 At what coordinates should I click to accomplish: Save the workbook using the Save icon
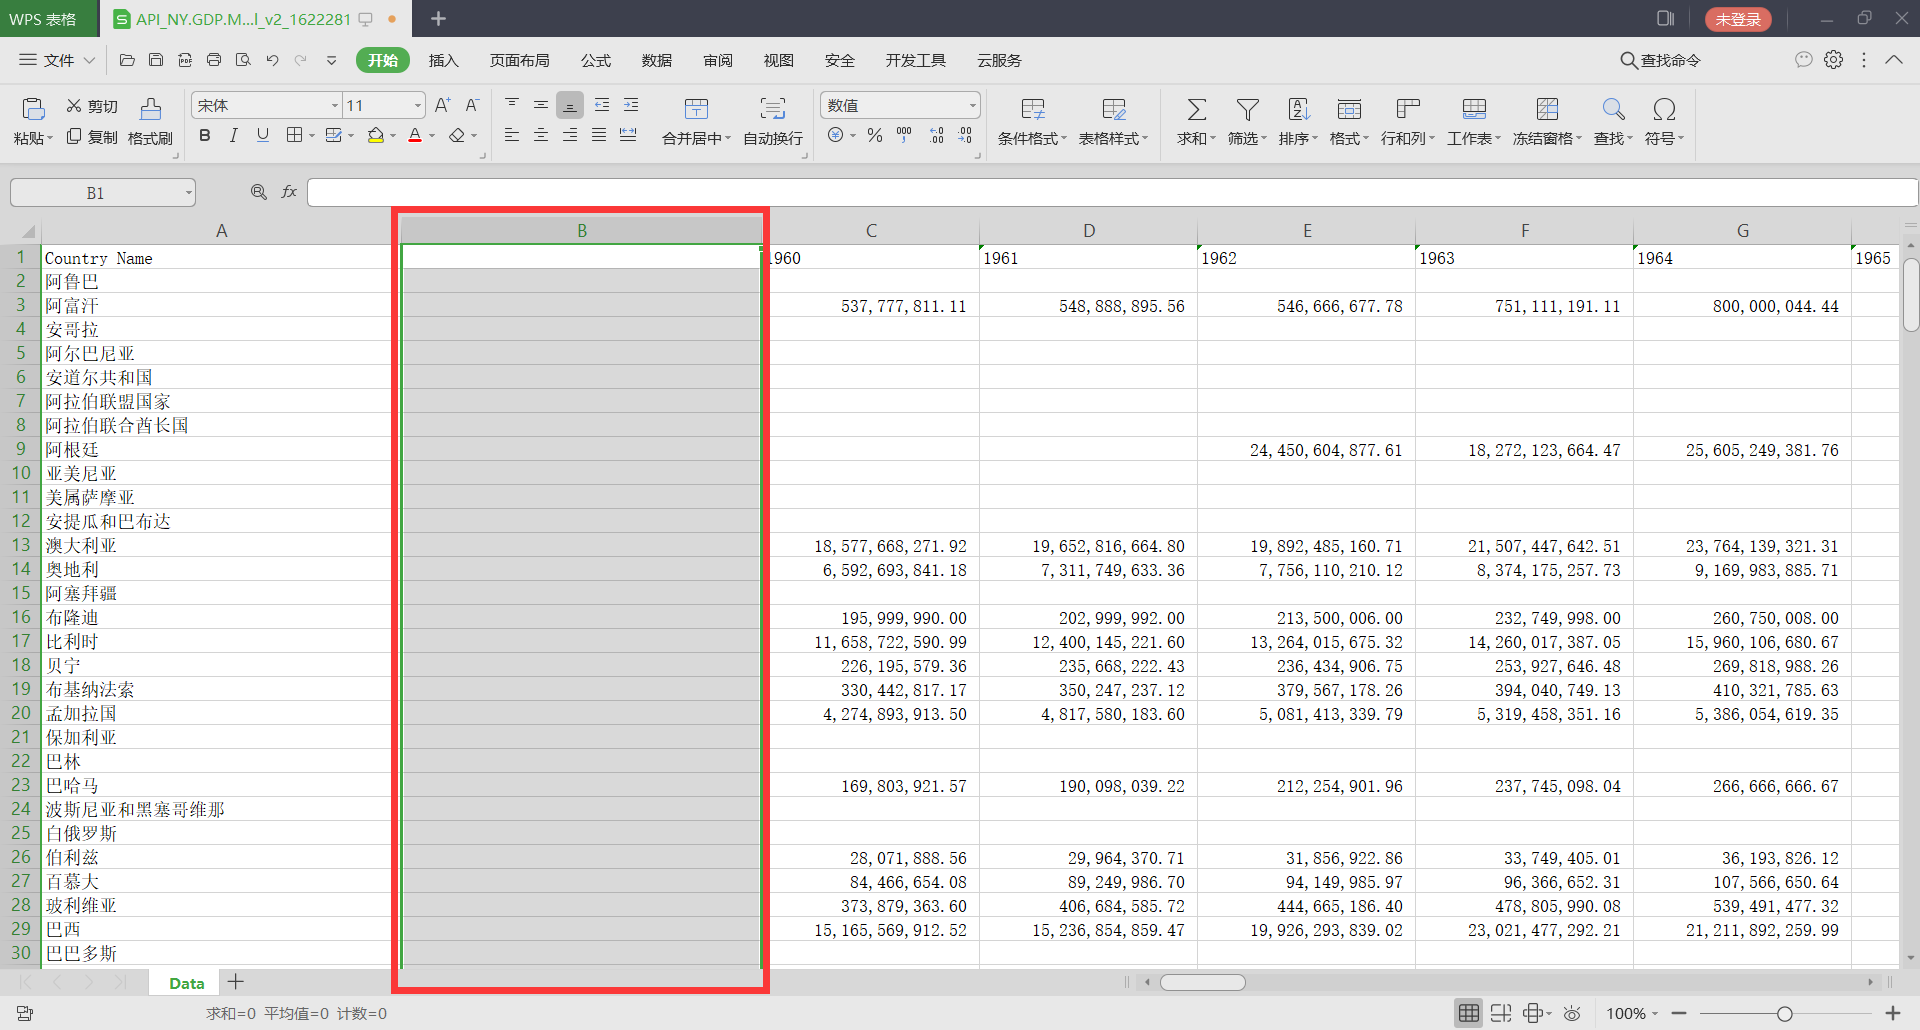(156, 60)
